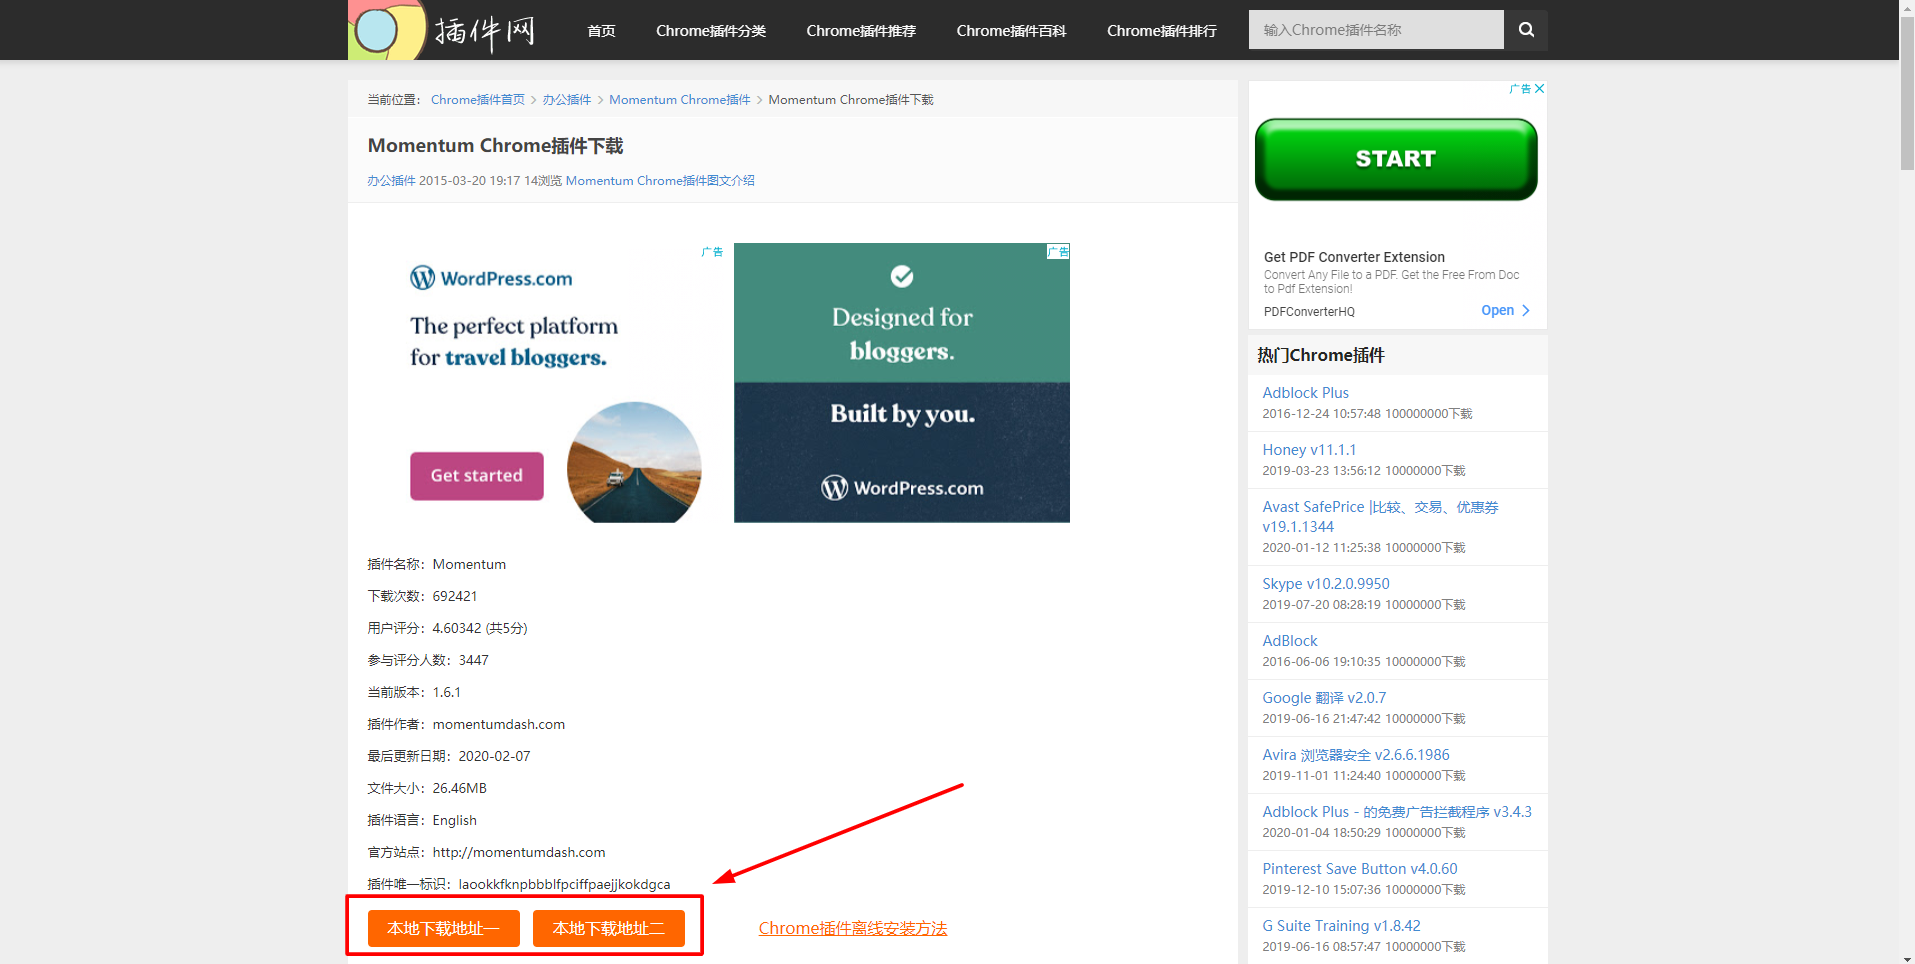This screenshot has width=1915, height=964.
Task: Open Avira 浏览器安全 v2.6.6.1986 link
Action: tap(1356, 755)
